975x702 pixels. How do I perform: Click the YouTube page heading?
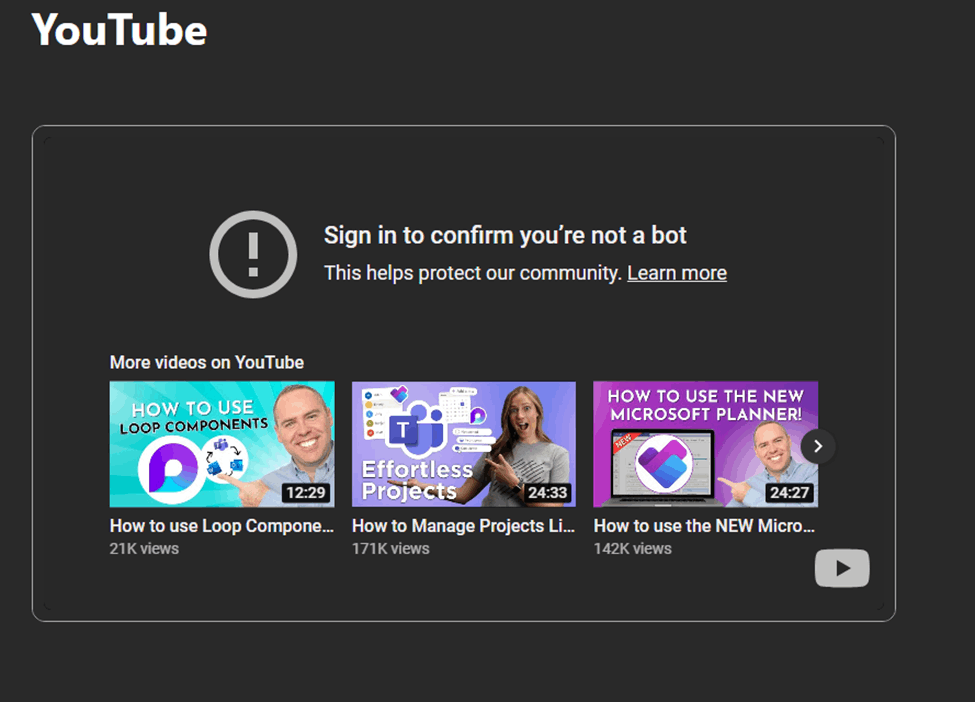tap(119, 30)
